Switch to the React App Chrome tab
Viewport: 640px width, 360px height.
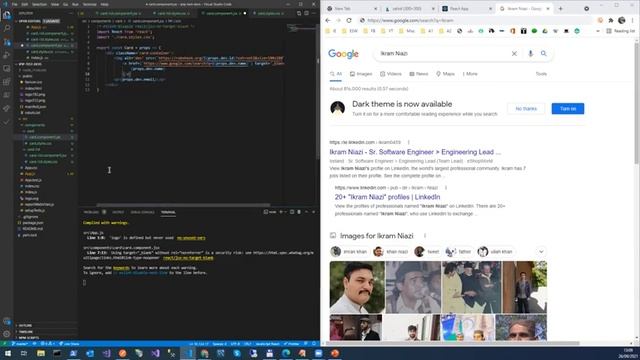click(466, 8)
